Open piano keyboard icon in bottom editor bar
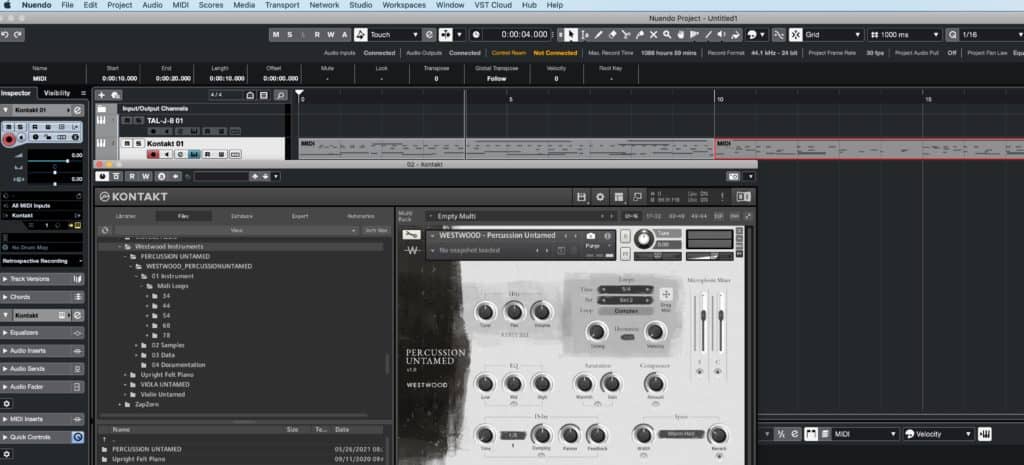This screenshot has width=1024, height=465. [985, 434]
